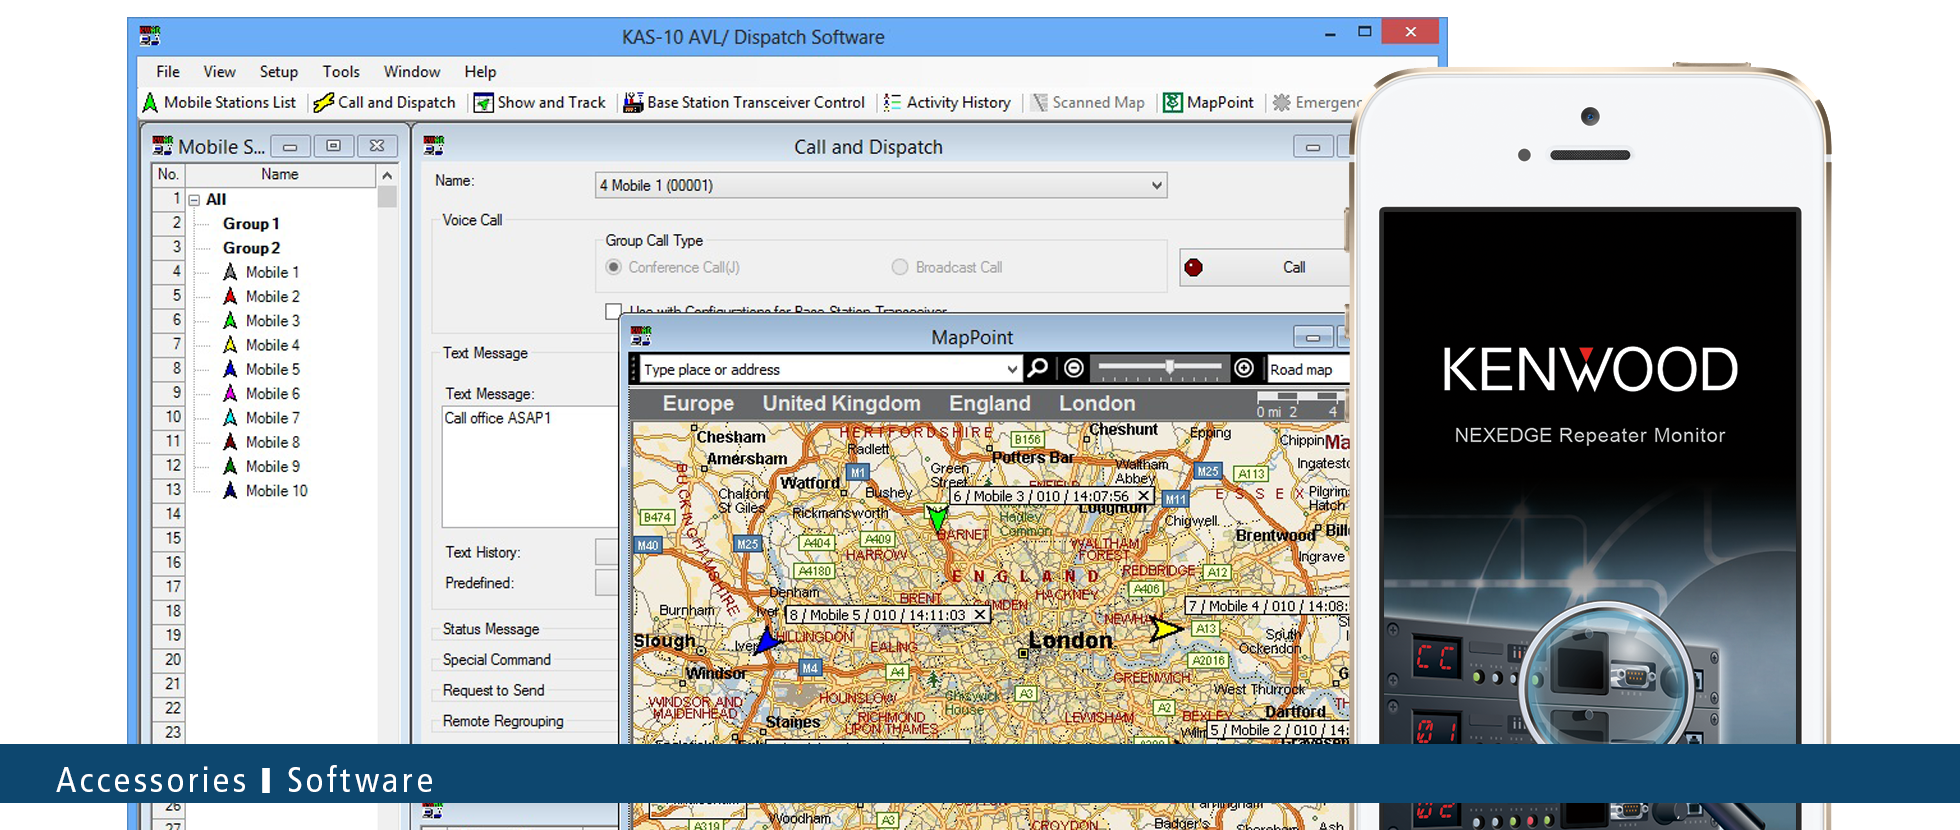Enable Use with Configurations checkbox
1960x830 pixels.
613,311
